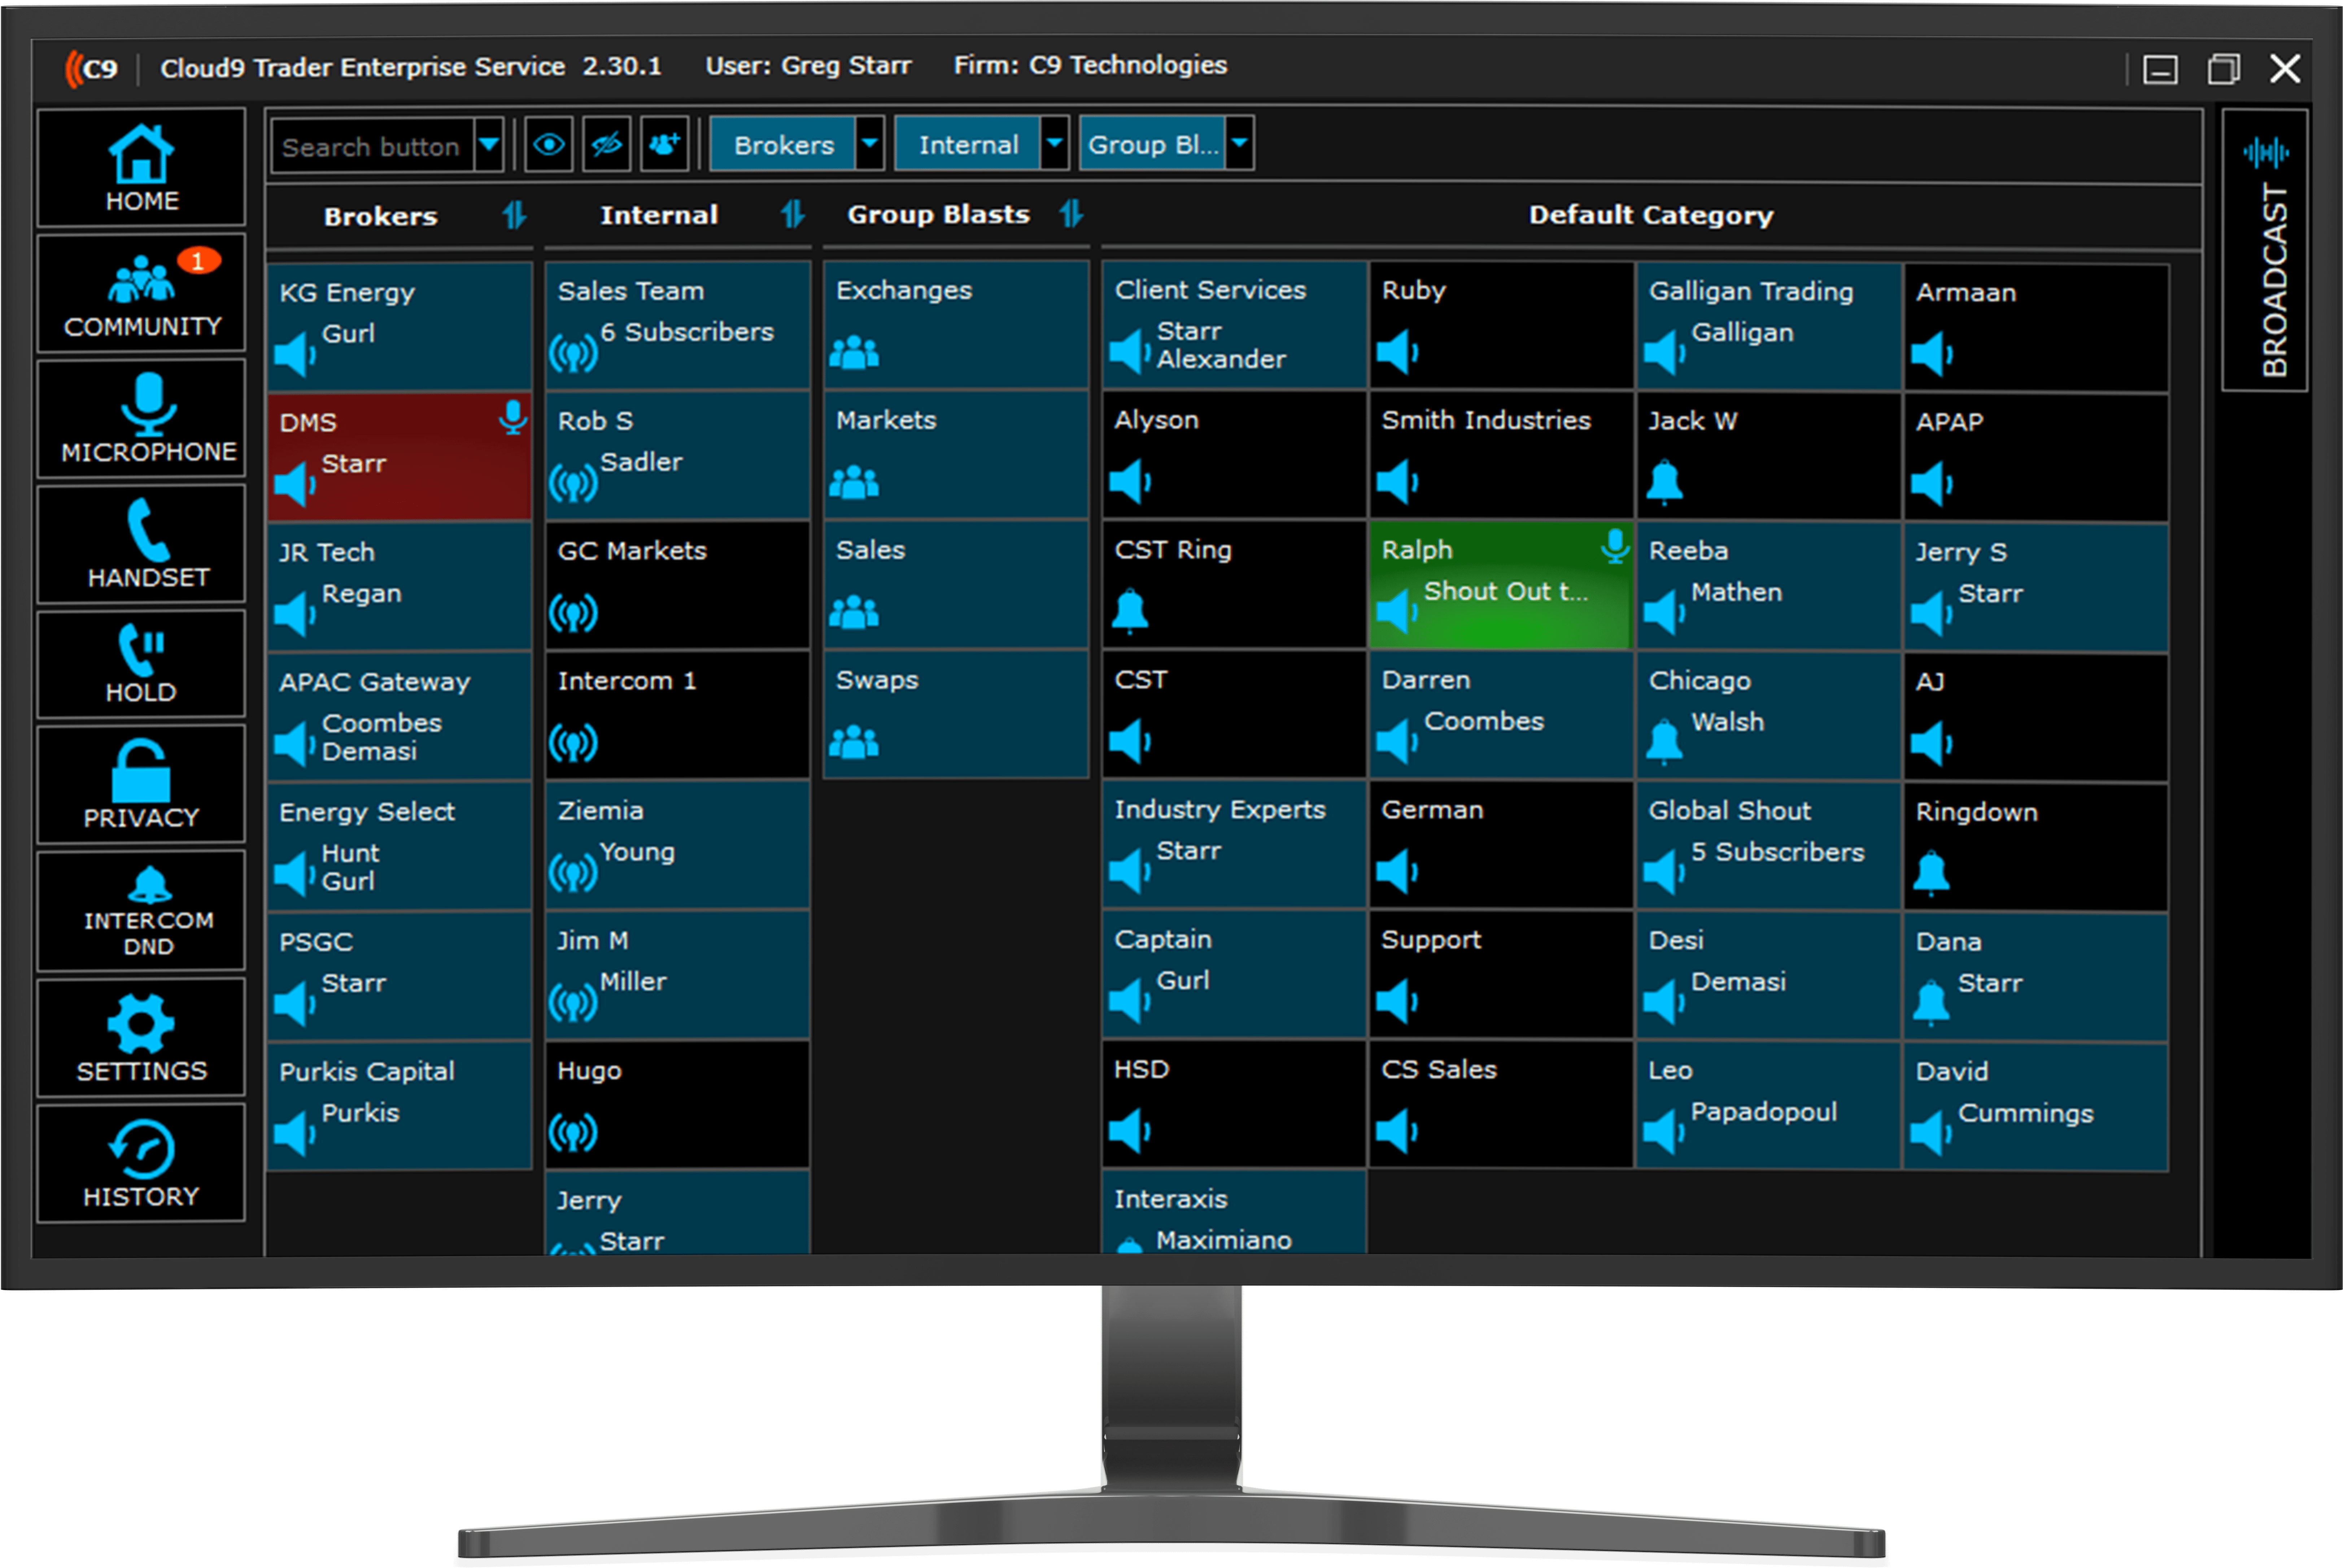Click the Ringdown bell icon
Screen dimensions: 2343x1568
pyautogui.click(x=1931, y=874)
